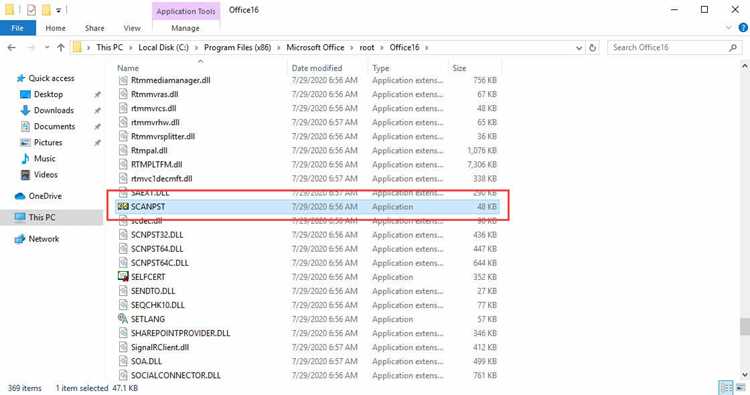Image resolution: width=750 pixels, height=395 pixels.
Task: Switch to large icons view in status bar
Action: pos(740,388)
